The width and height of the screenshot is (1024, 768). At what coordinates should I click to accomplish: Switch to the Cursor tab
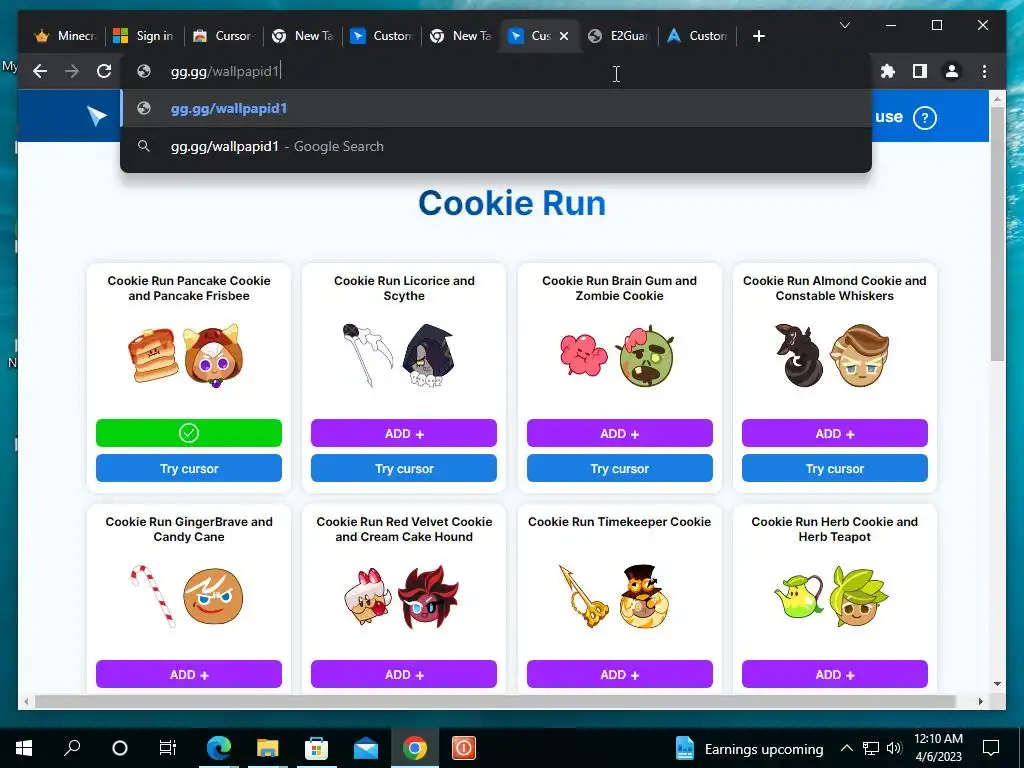click(223, 37)
